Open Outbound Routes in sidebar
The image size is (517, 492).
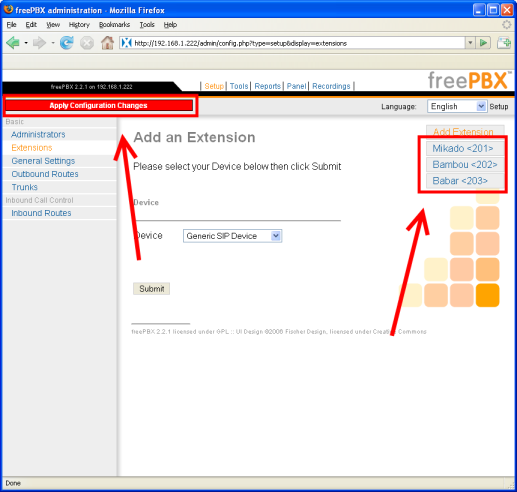45,174
